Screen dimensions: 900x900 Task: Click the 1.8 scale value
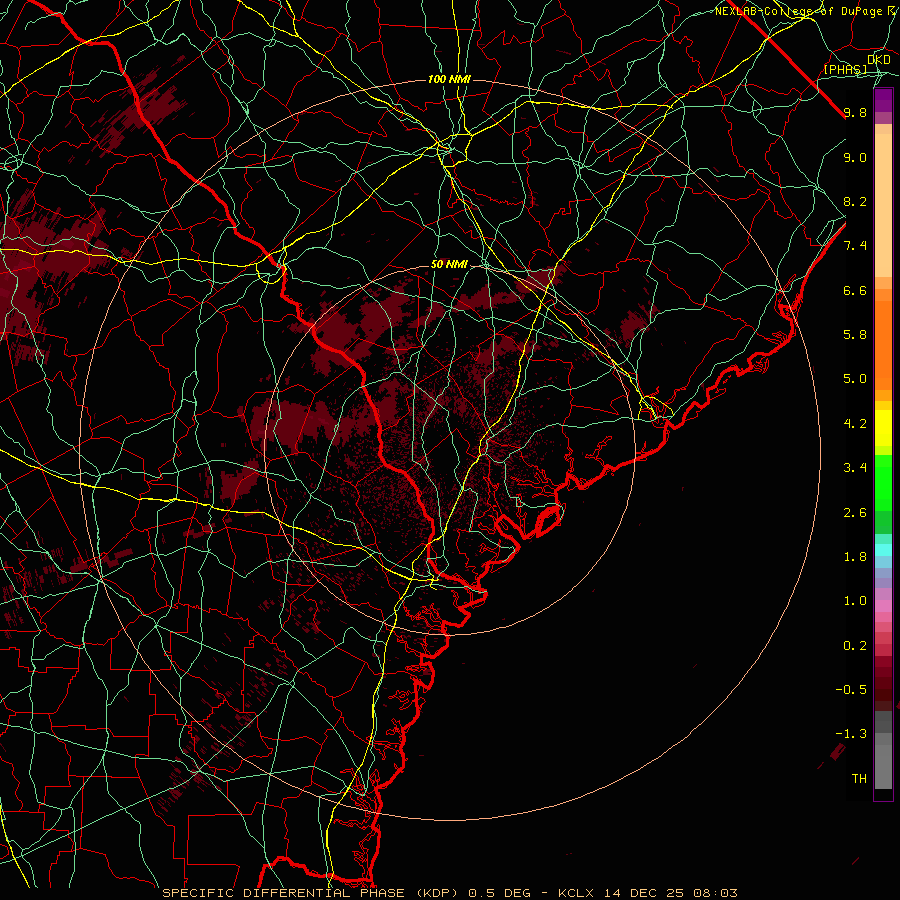tap(855, 557)
